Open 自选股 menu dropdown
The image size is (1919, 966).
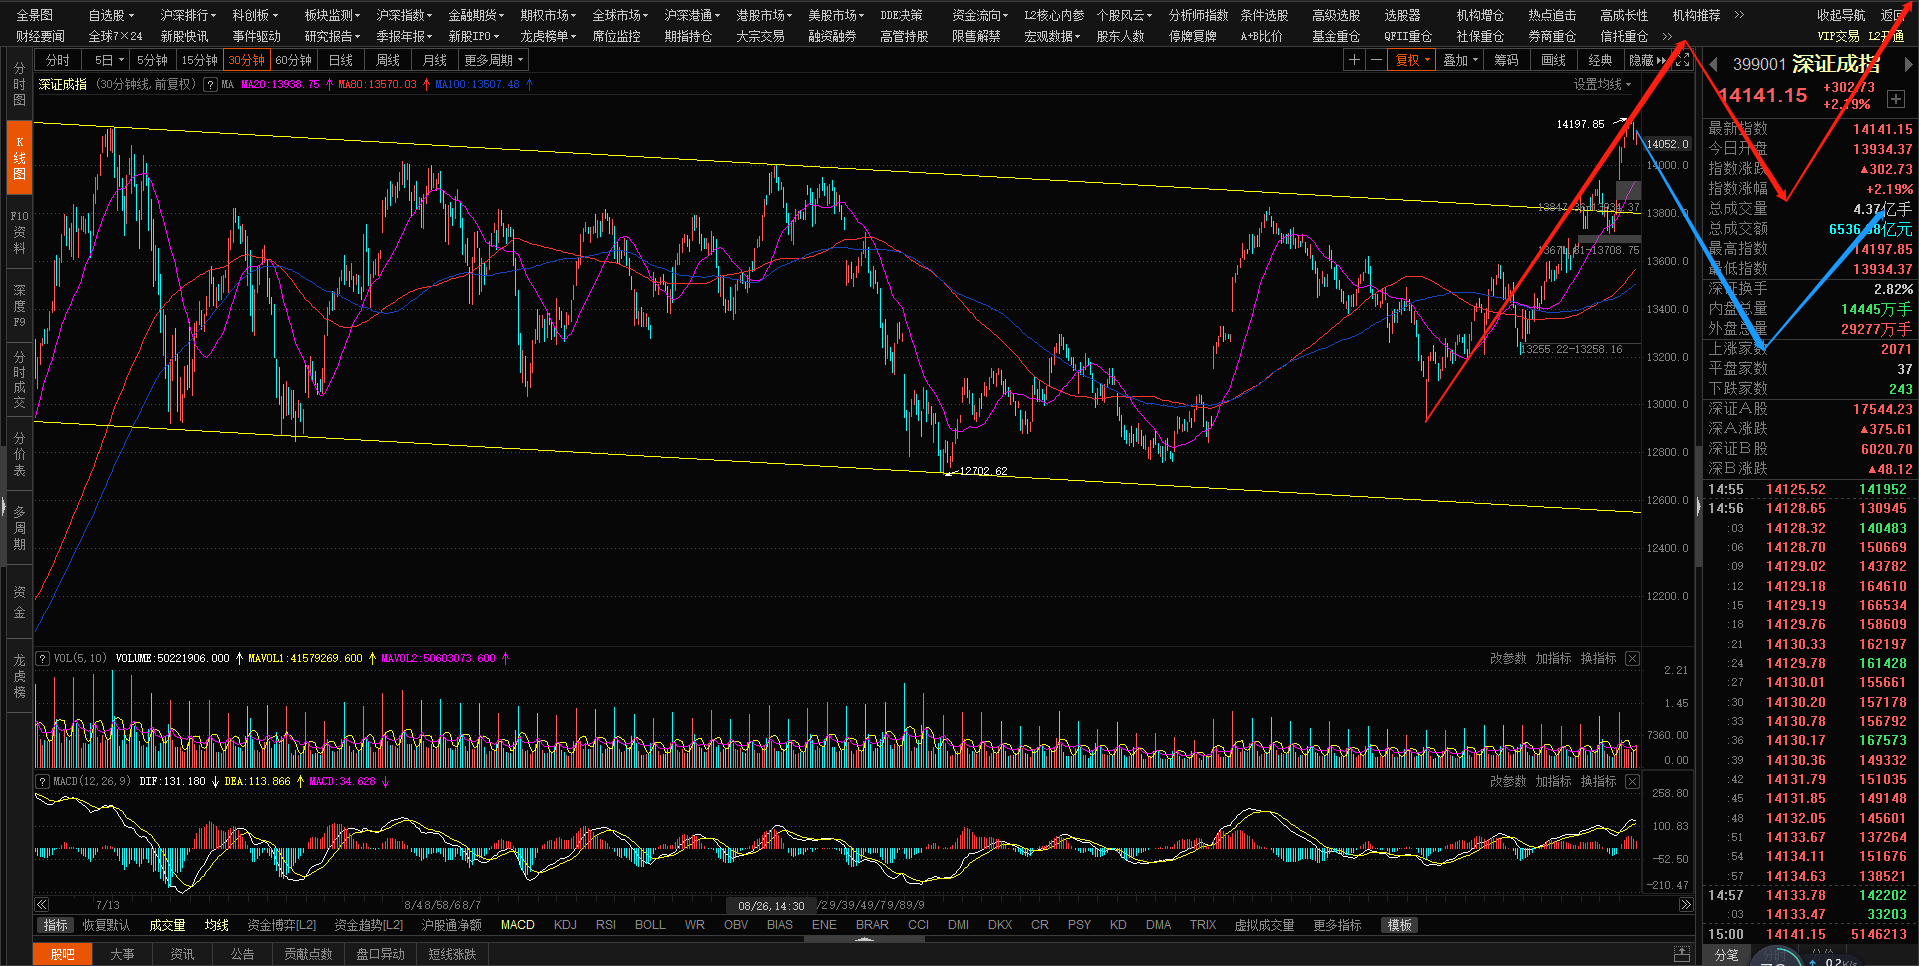(110, 15)
